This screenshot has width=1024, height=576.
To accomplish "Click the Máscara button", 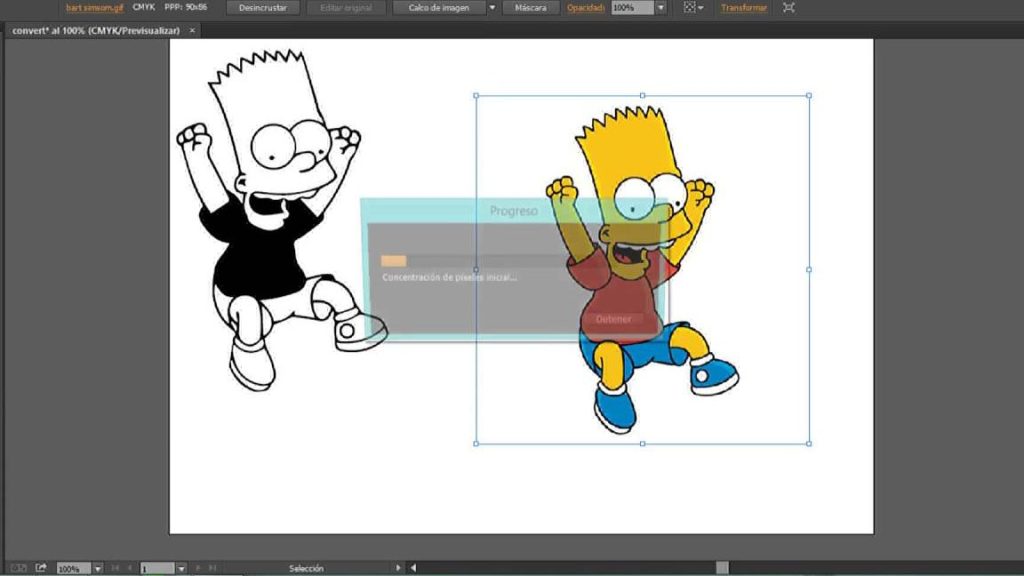I will (531, 8).
